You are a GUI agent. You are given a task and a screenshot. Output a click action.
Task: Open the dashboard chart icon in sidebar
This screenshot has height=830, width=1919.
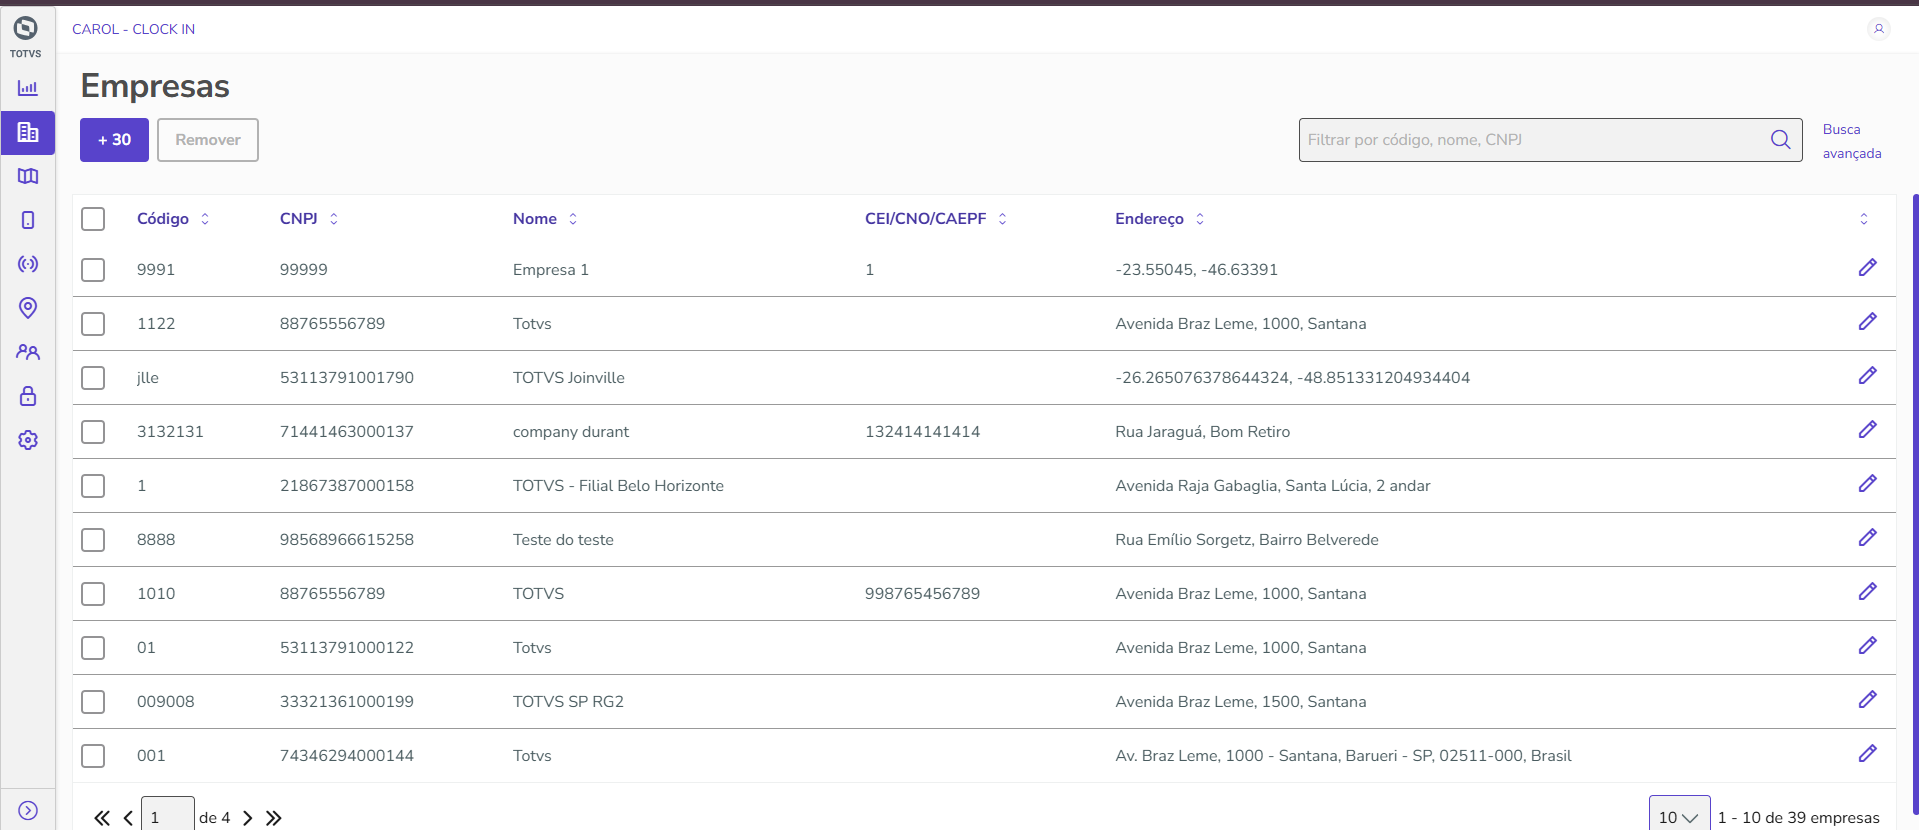coord(28,88)
